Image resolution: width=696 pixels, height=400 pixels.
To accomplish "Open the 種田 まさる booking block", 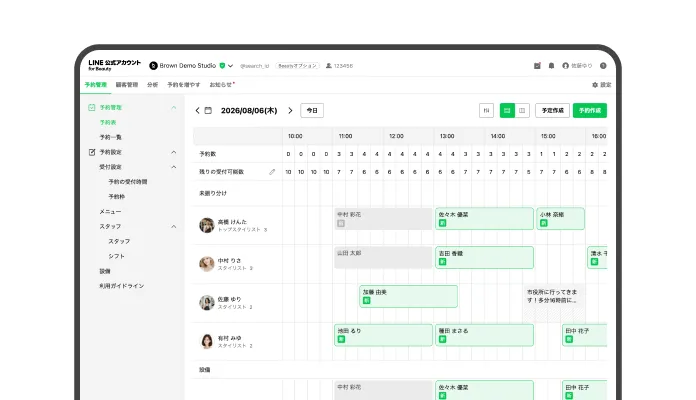I will tap(485, 335).
